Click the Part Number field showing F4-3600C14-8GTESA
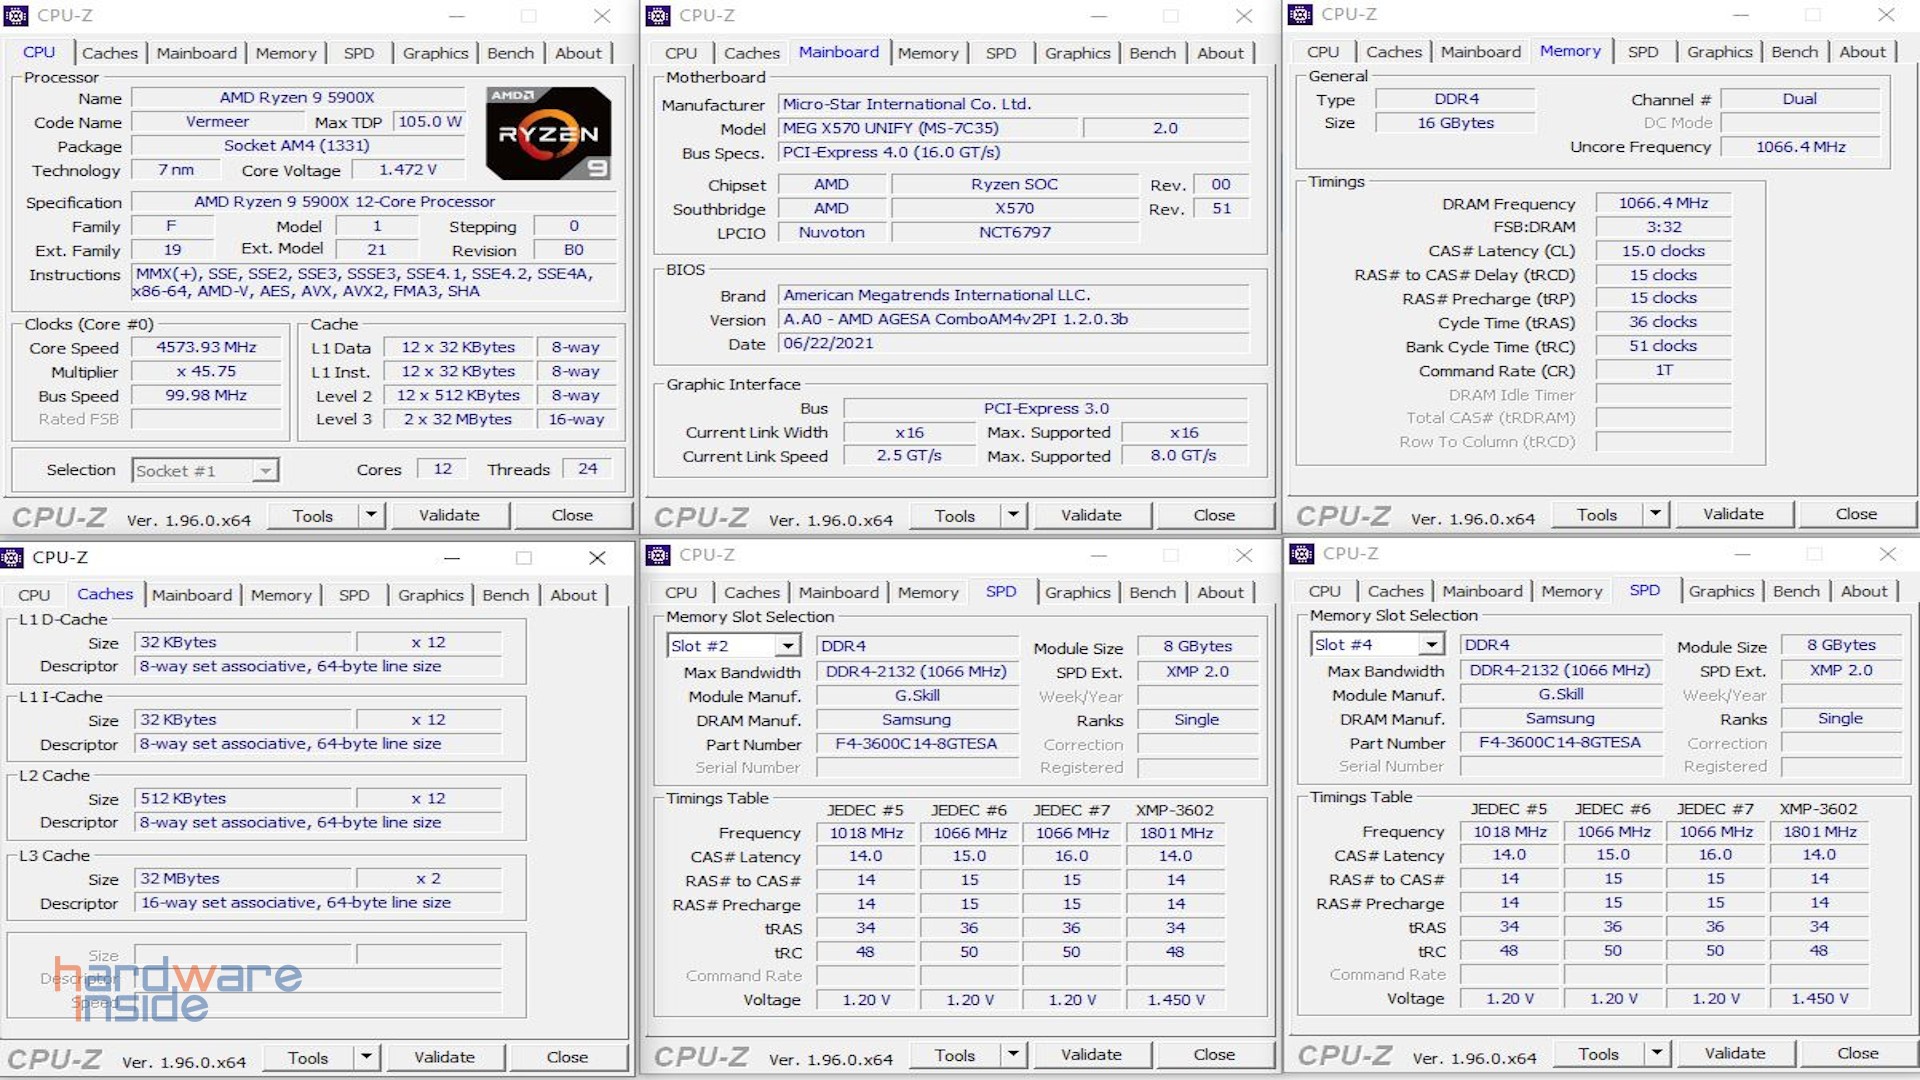1920x1080 pixels. click(916, 744)
